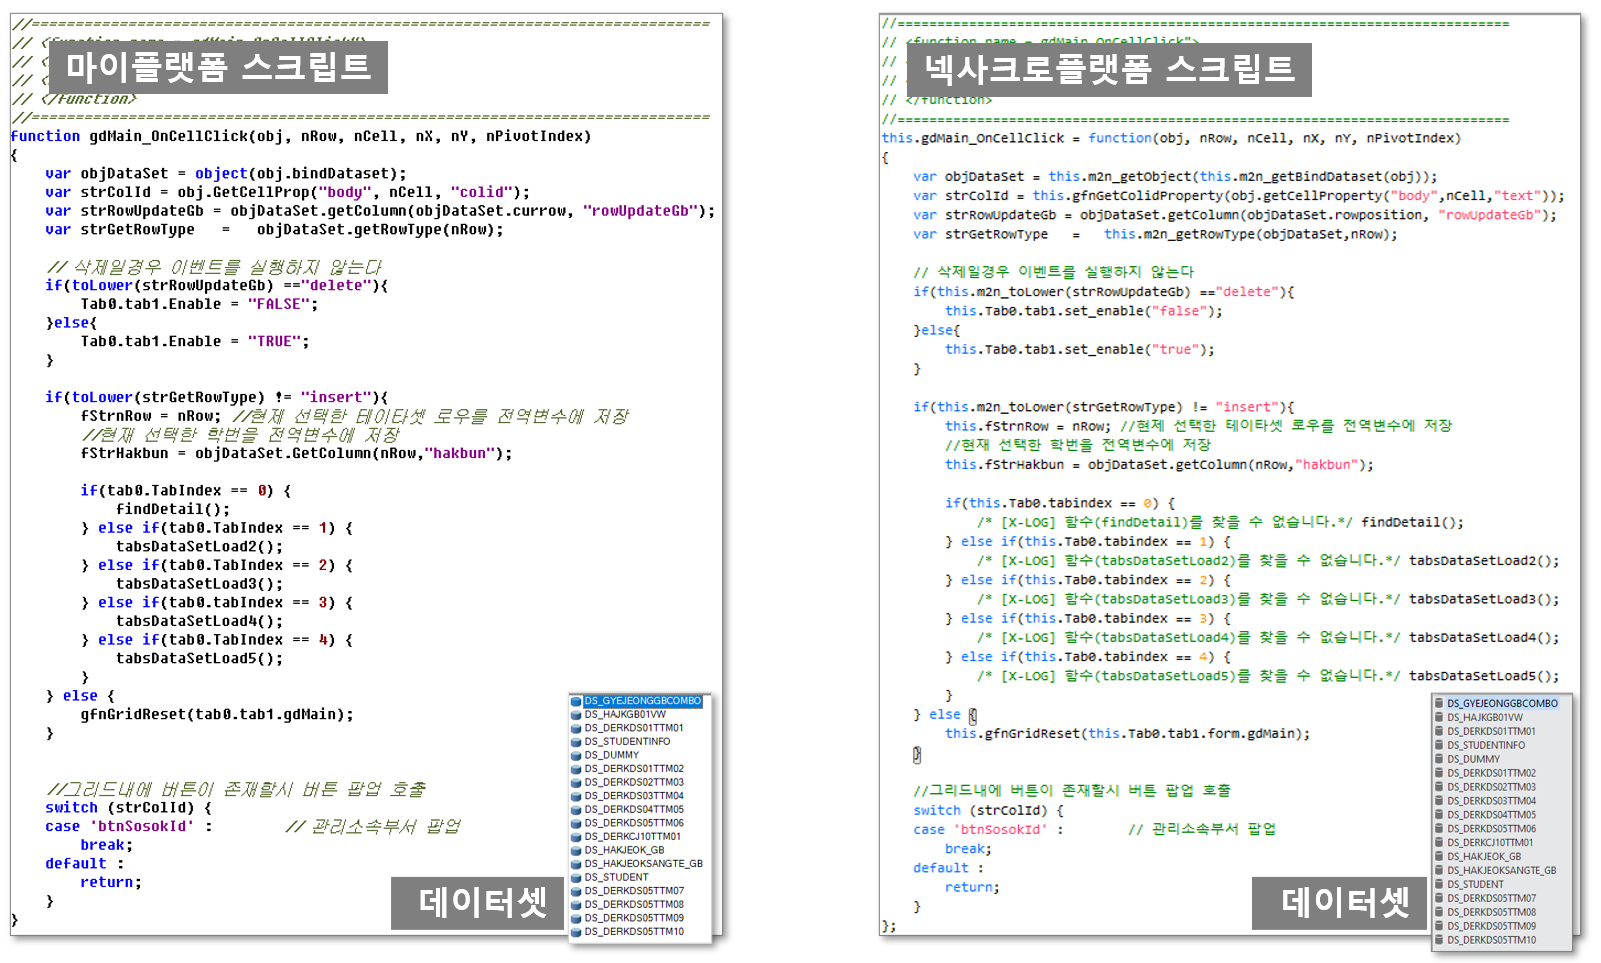
Task: Select DS_DERKDS01TTM02 name in MiPlatform dataset list
Action: tap(634, 769)
